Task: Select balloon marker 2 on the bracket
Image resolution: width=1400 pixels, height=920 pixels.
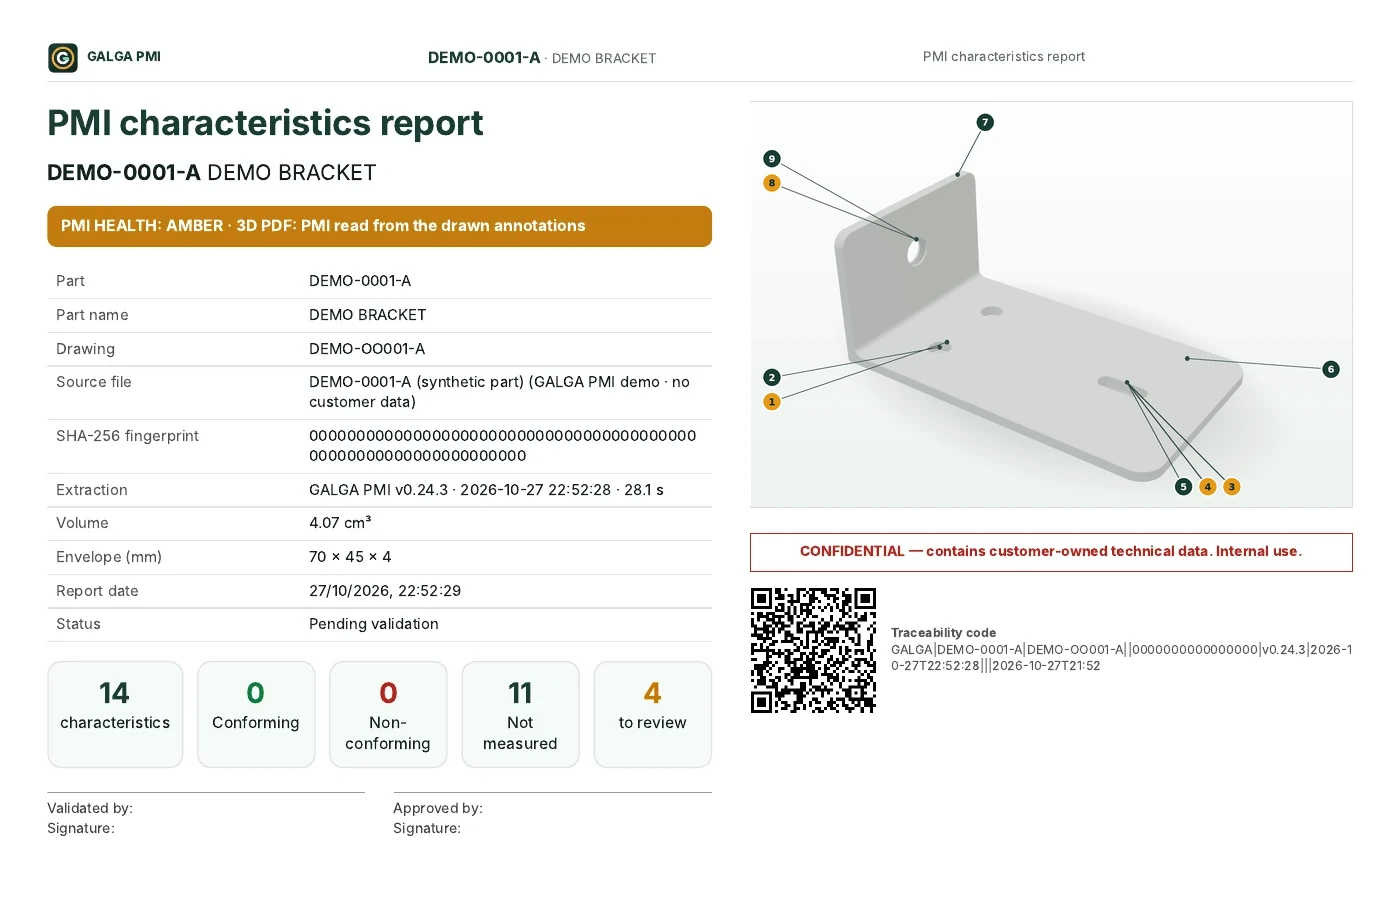Action: point(771,377)
